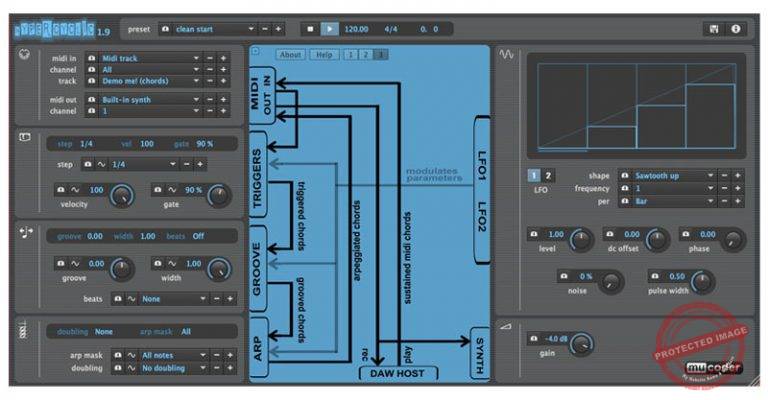Click the modulation wave icon beside width
The height and width of the screenshot is (400, 768).
tap(172, 264)
